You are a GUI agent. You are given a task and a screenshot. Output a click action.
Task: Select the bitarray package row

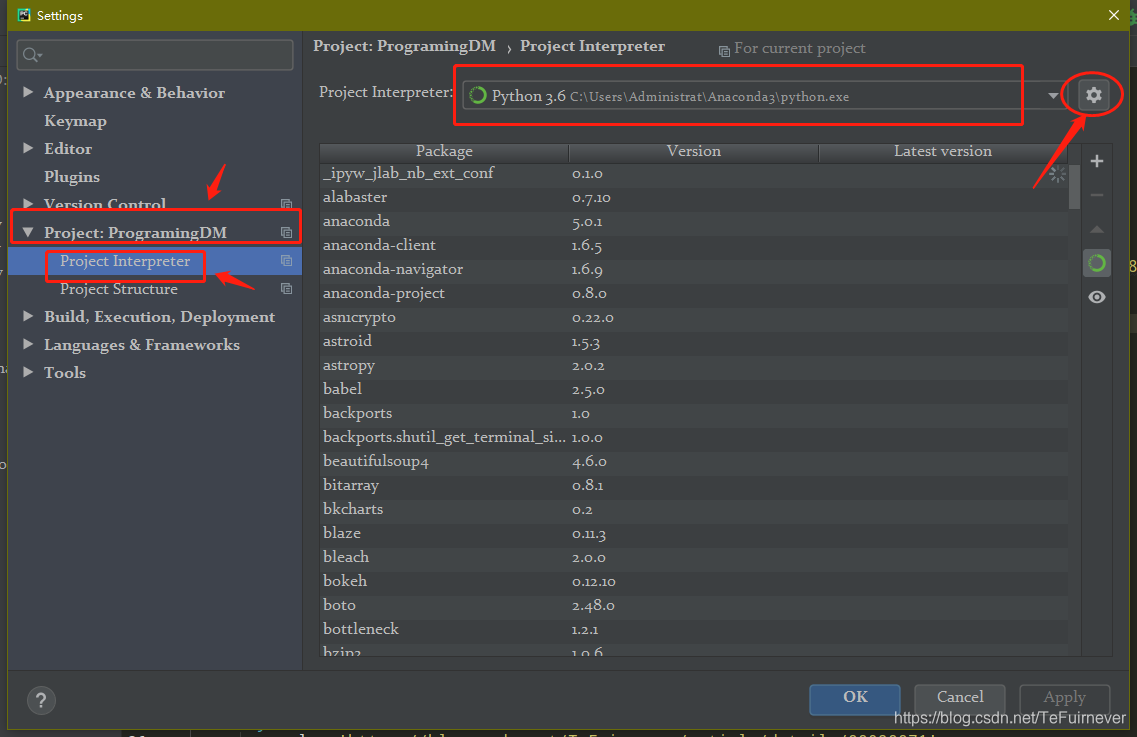(x=693, y=485)
